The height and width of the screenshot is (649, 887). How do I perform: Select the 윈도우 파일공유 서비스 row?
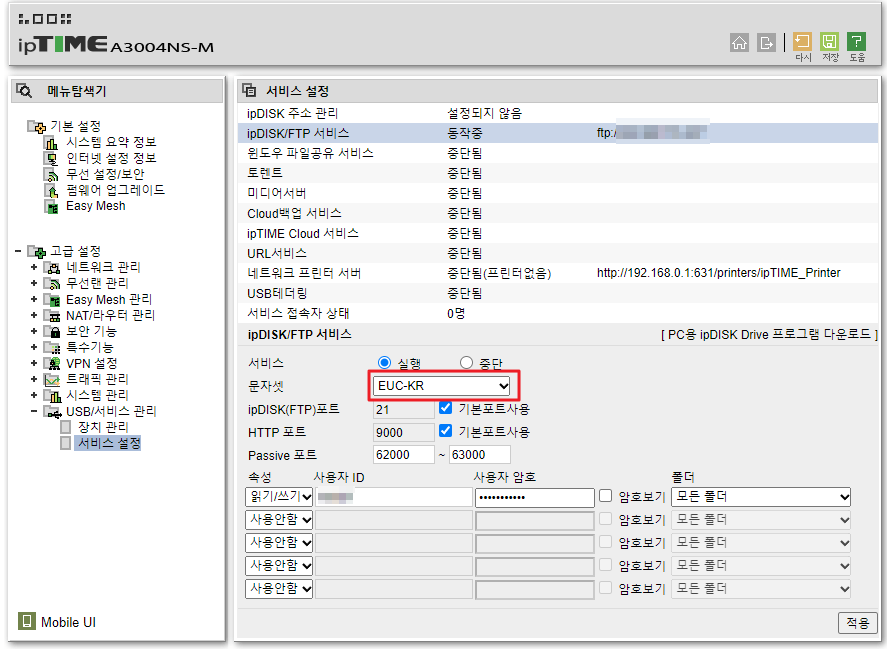[558, 153]
